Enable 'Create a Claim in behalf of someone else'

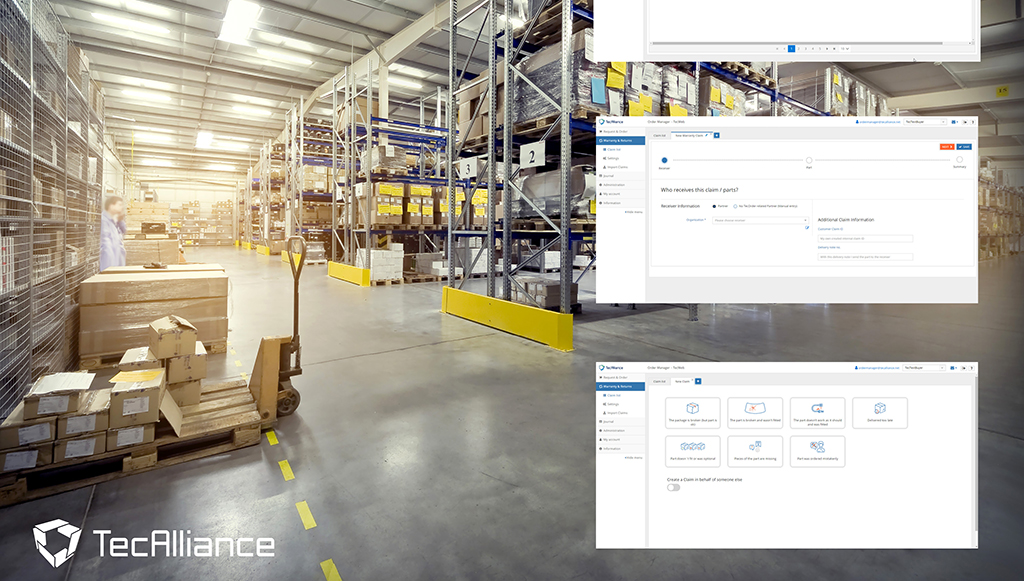pyautogui.click(x=673, y=487)
